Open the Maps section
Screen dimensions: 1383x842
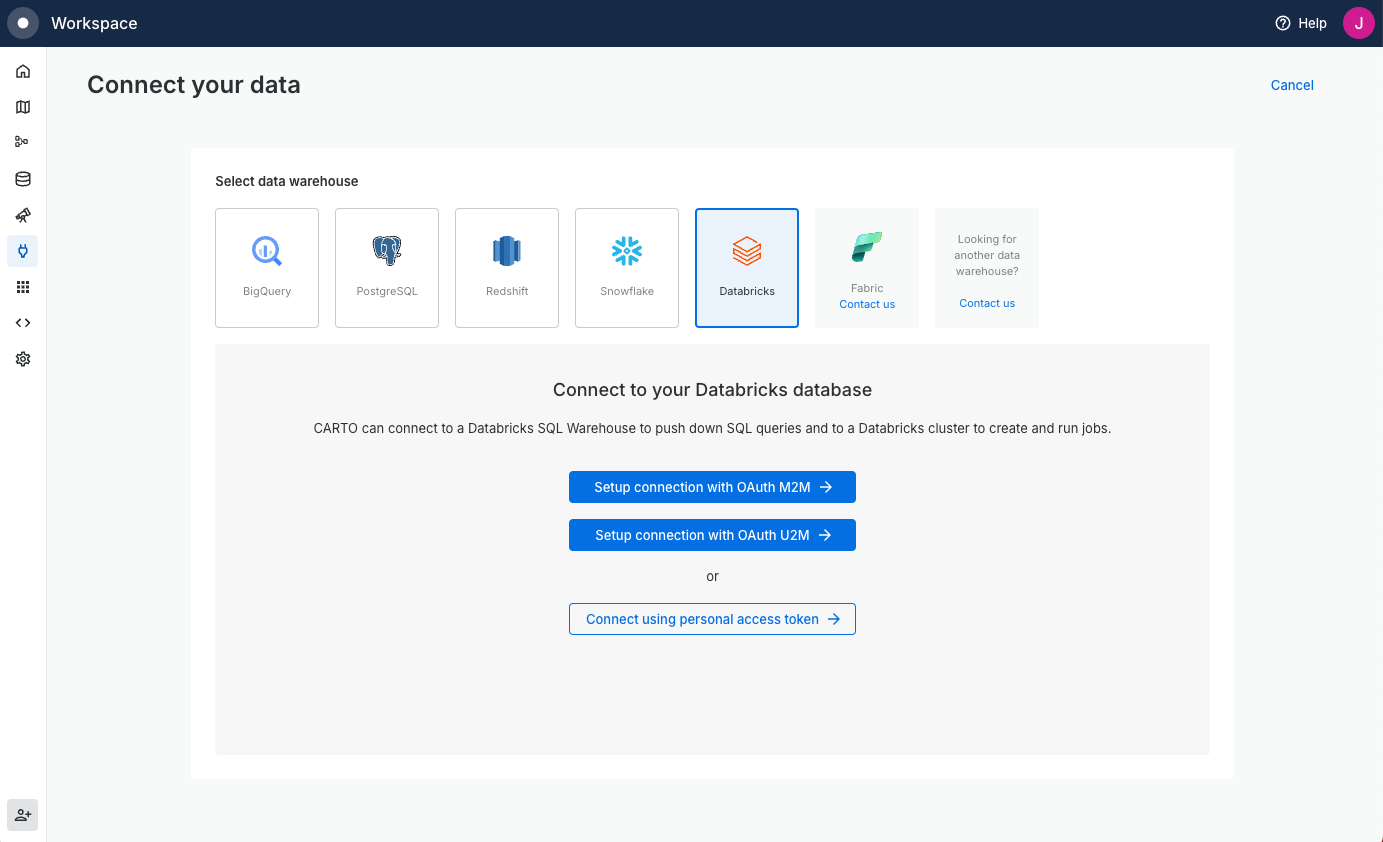pos(22,107)
